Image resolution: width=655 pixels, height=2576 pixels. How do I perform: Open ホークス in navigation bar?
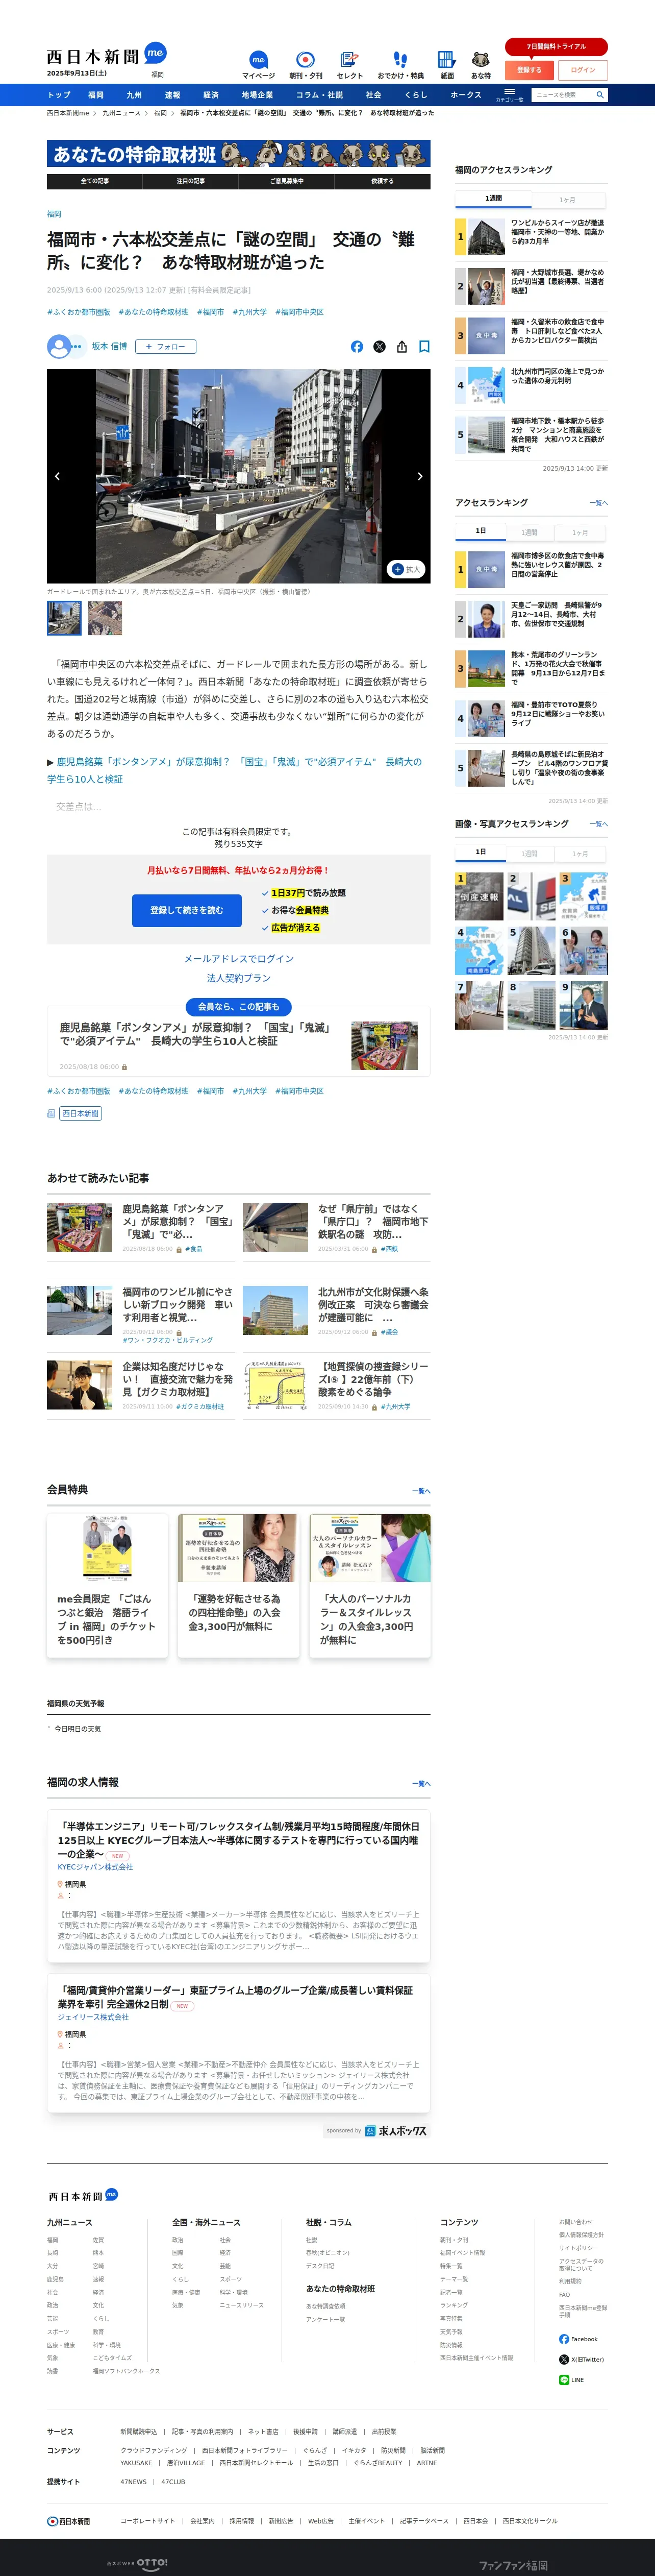[x=465, y=95]
